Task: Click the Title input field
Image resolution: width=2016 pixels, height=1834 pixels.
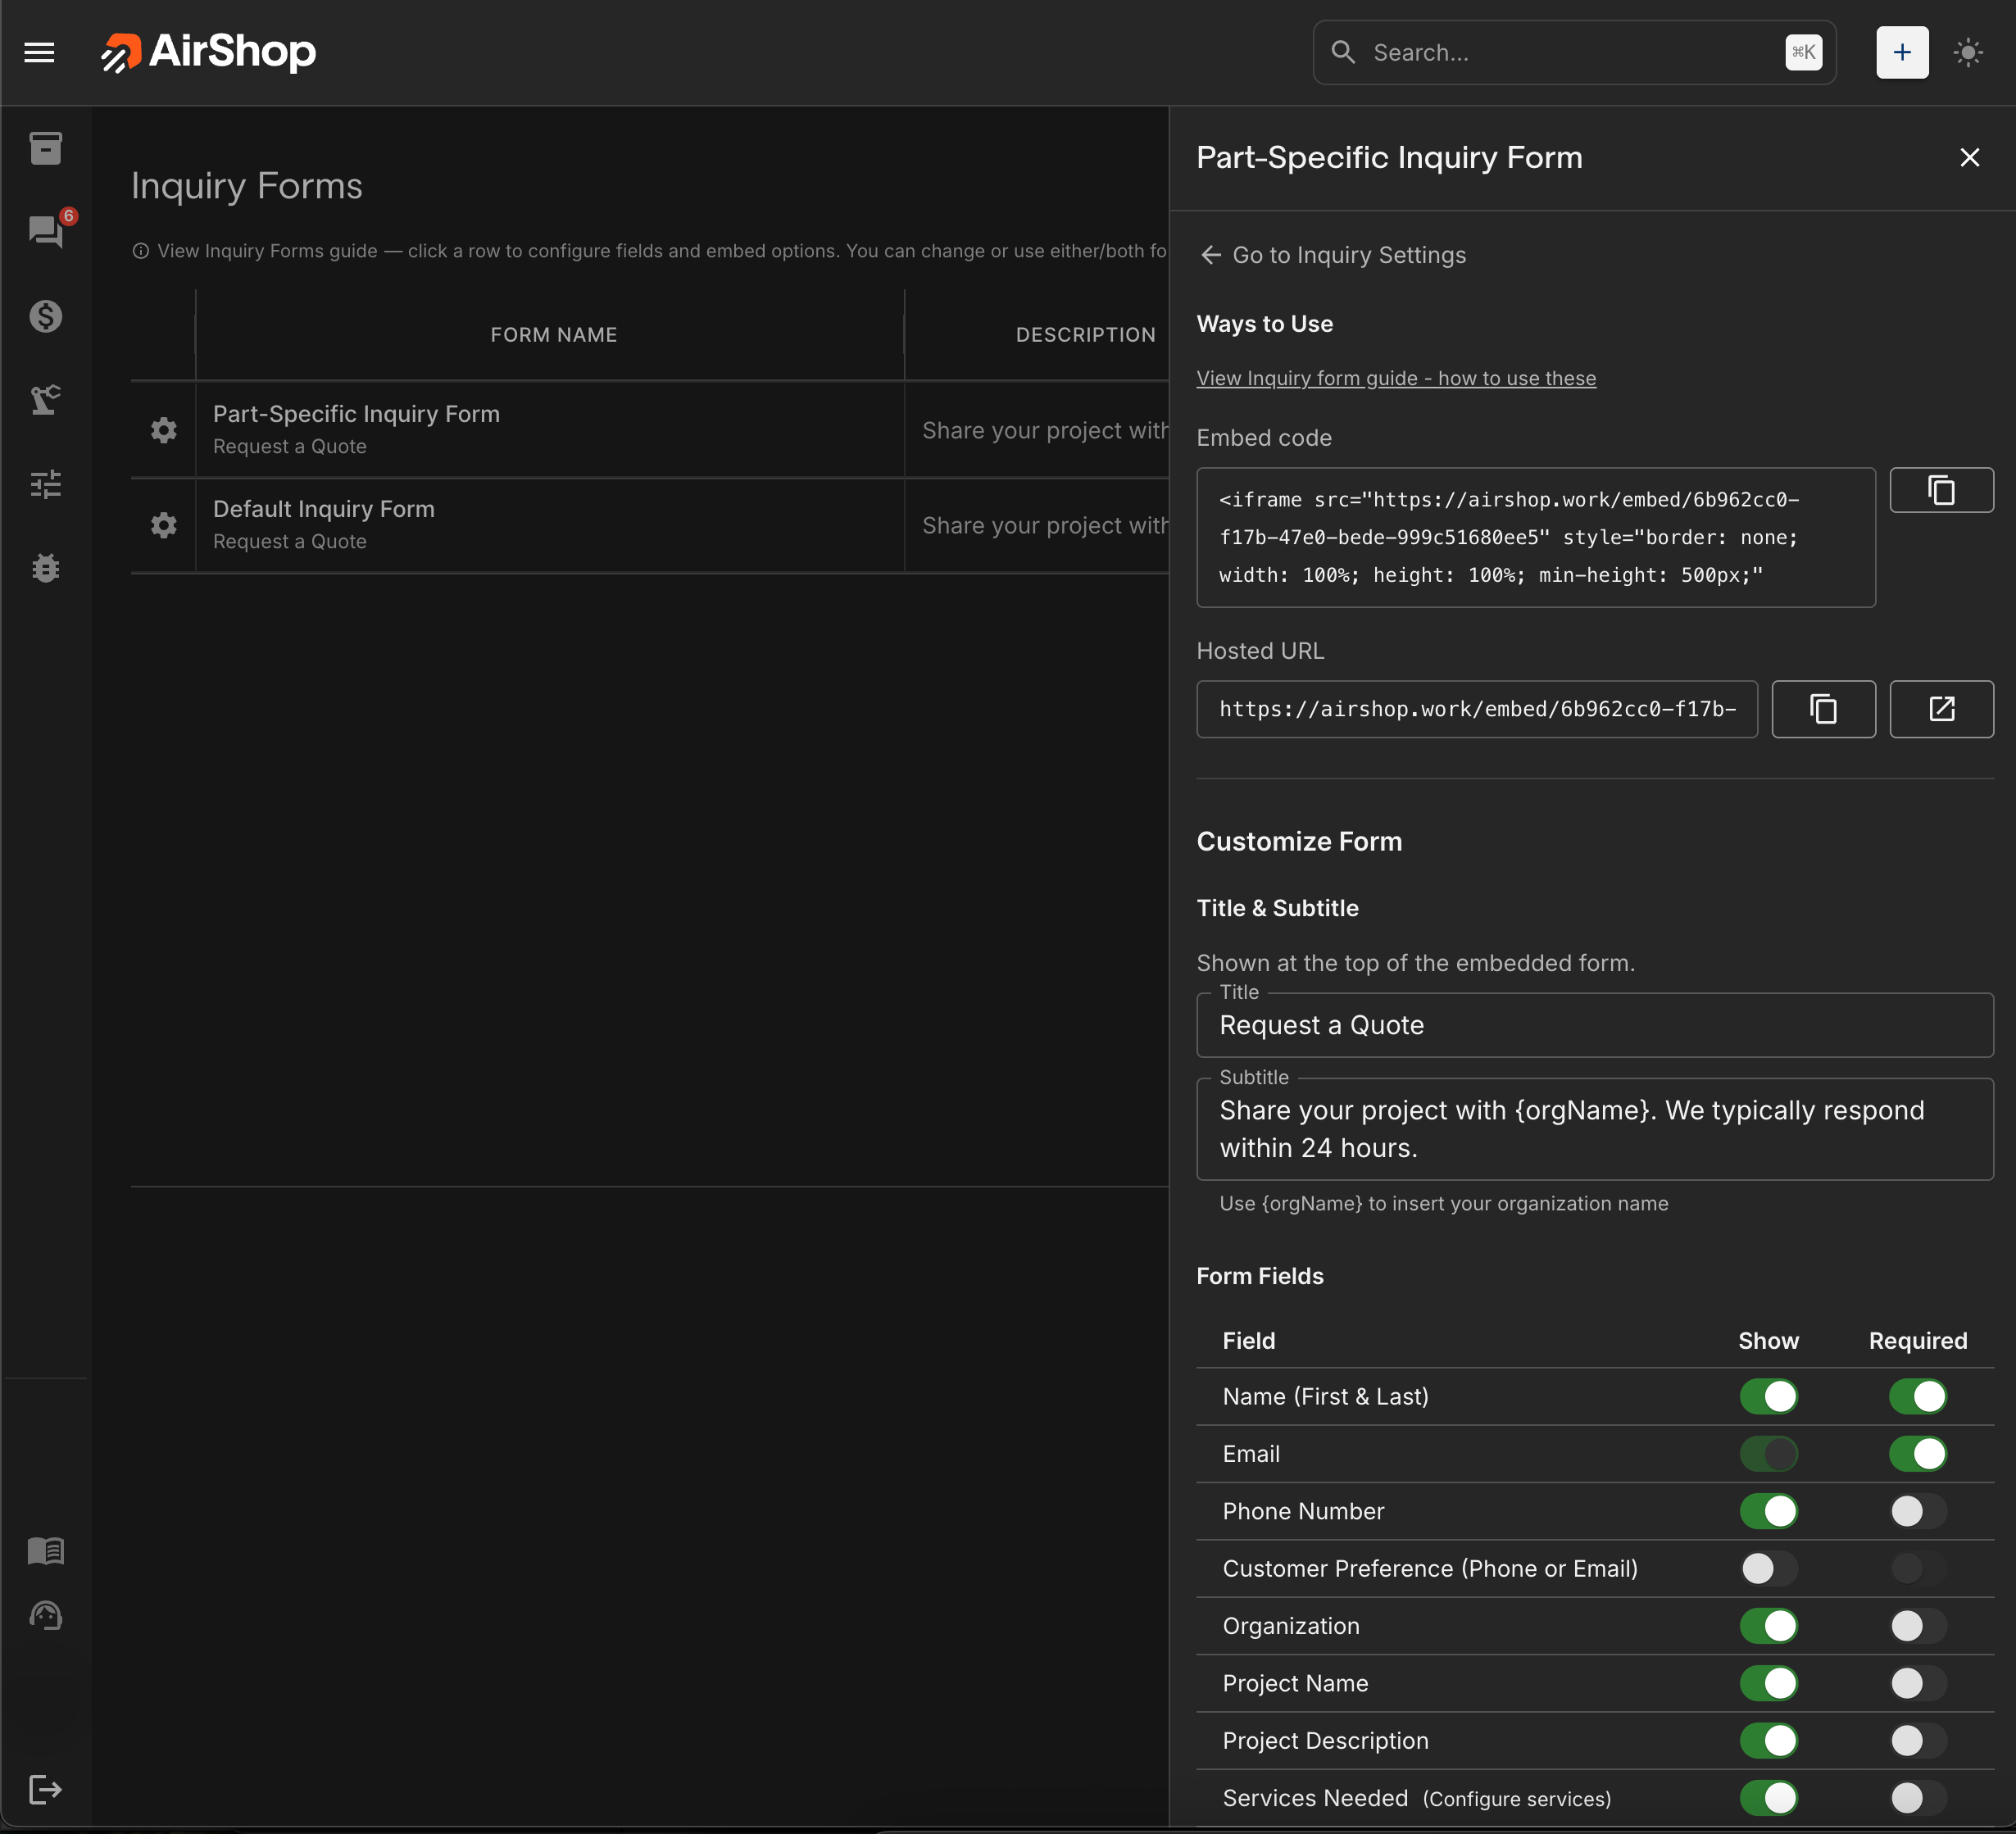Action: click(x=1593, y=1025)
